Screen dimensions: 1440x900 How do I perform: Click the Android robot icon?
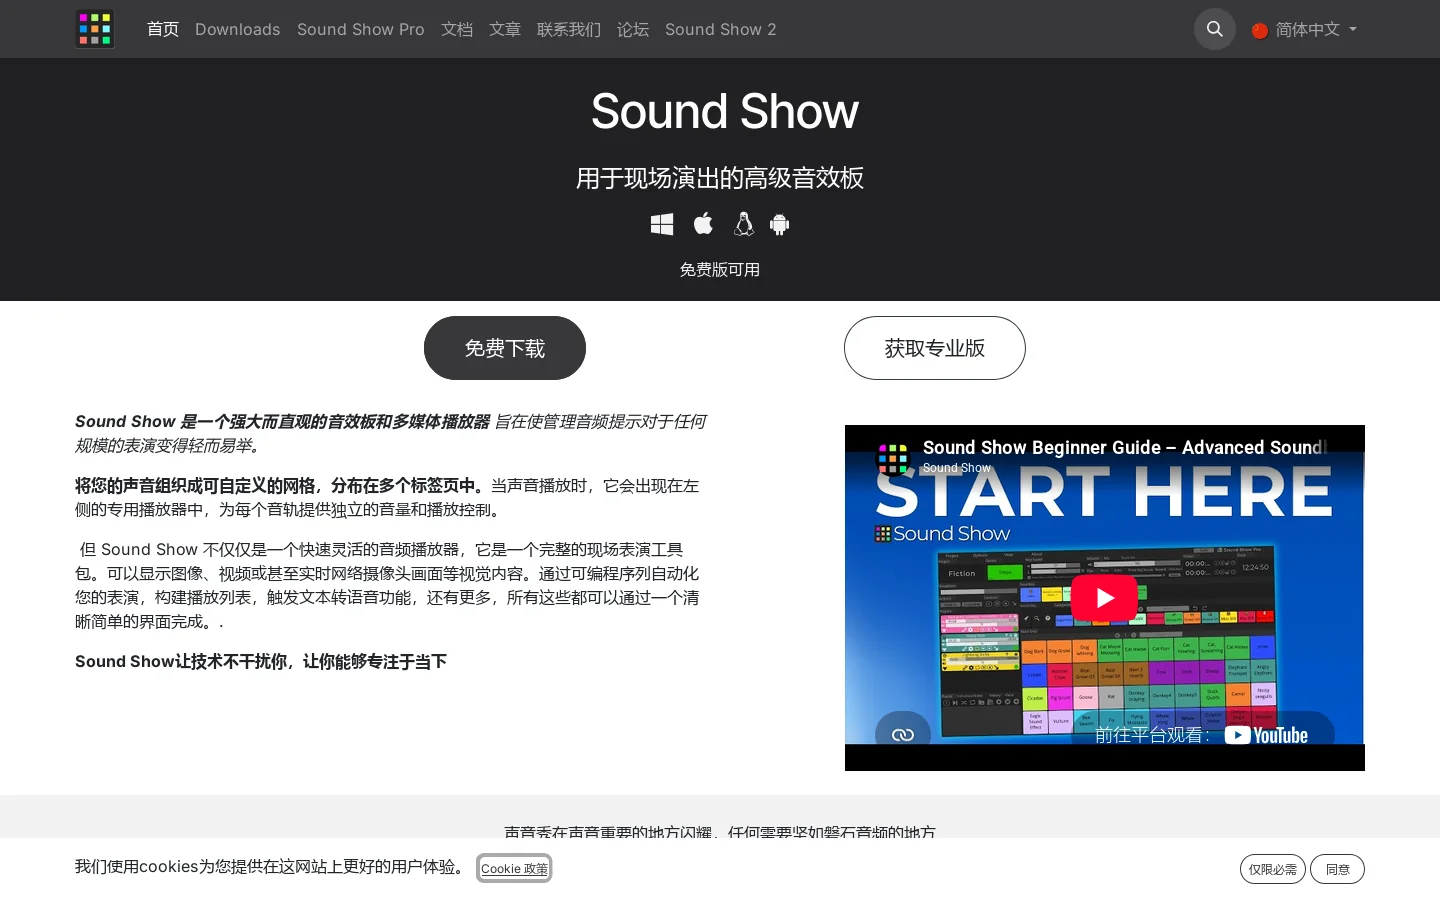pos(780,224)
